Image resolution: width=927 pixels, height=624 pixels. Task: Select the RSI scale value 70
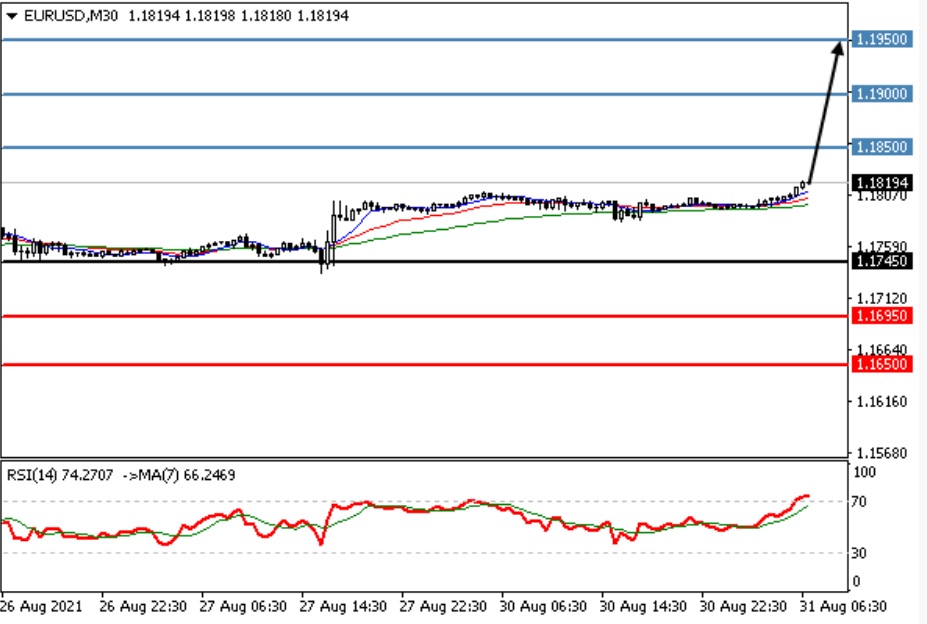[859, 502]
